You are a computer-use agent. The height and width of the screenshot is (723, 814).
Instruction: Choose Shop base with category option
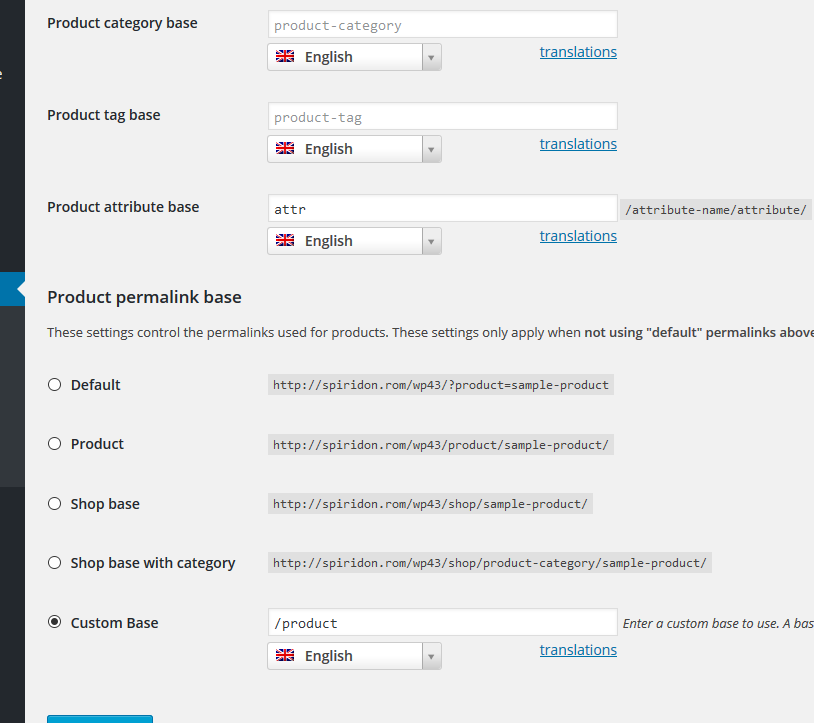pyautogui.click(x=55, y=563)
